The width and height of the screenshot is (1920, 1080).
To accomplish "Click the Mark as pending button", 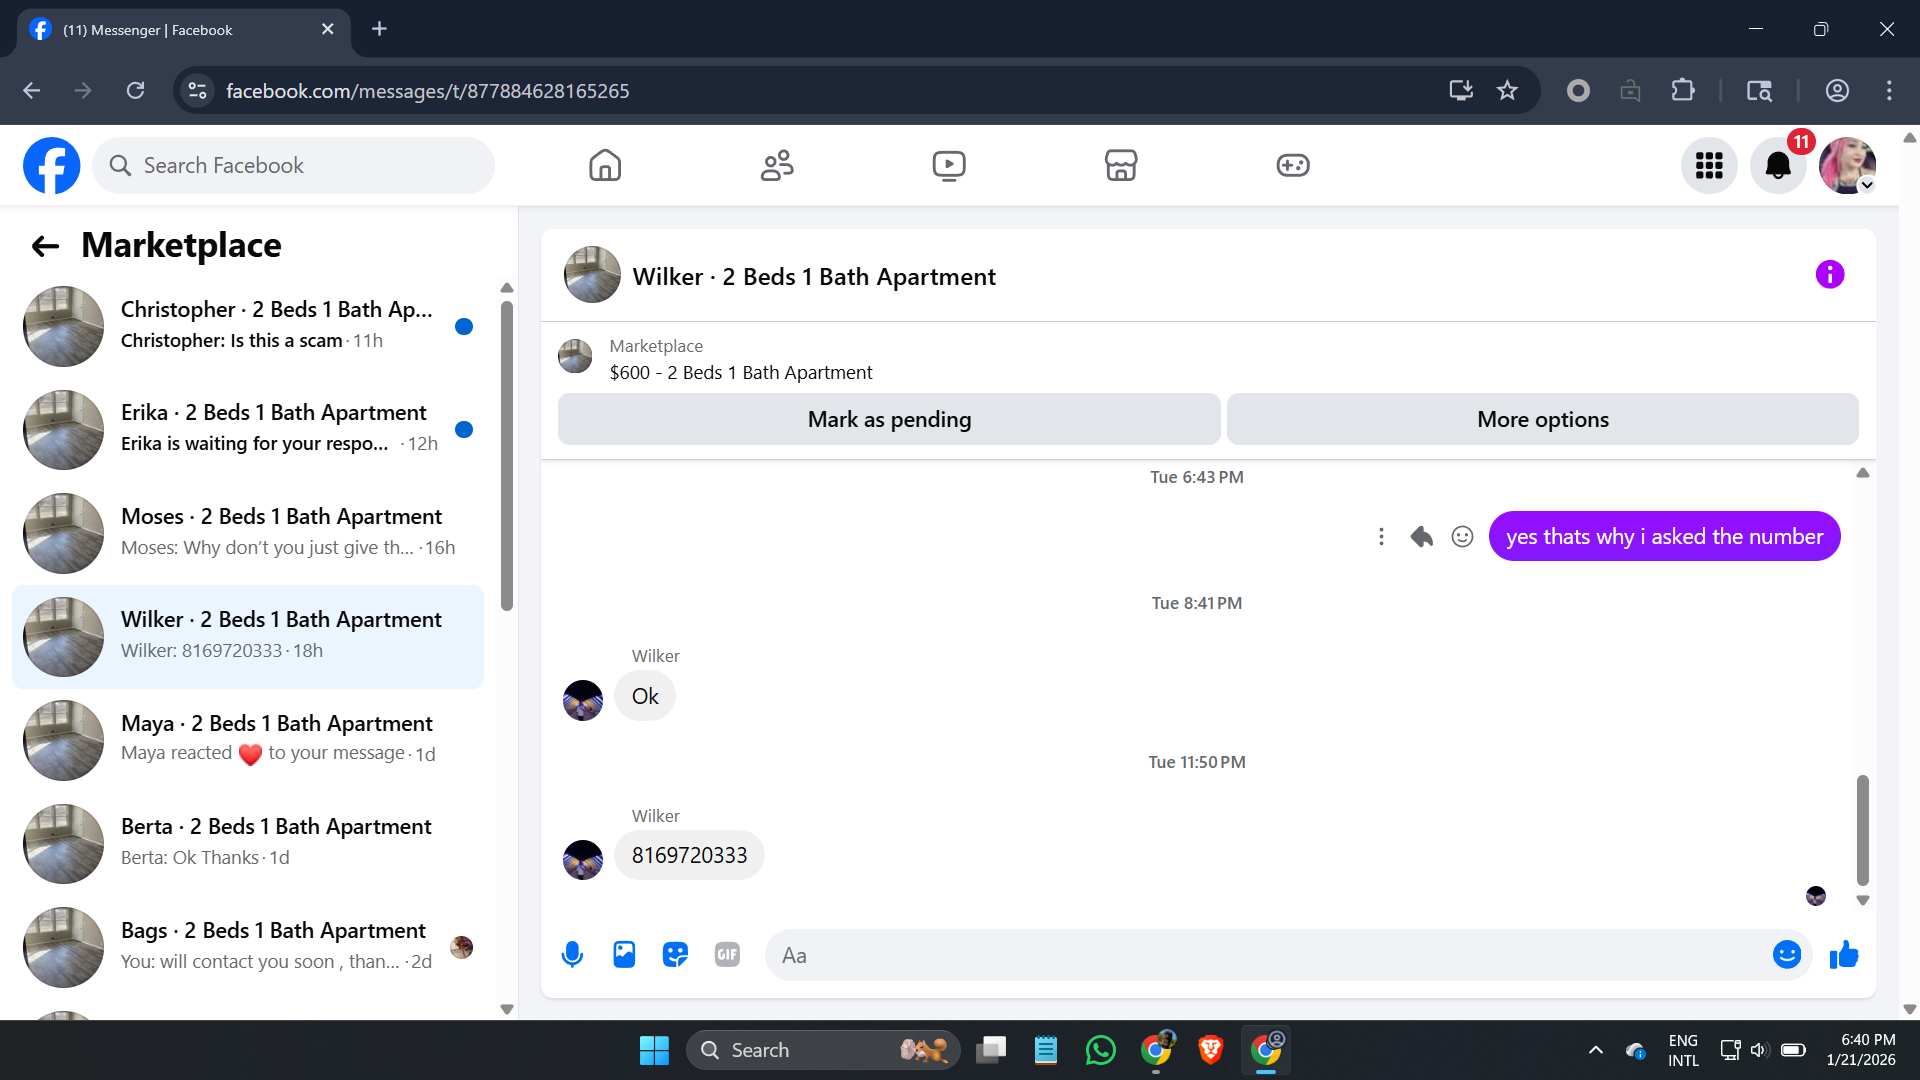I will 888,420.
